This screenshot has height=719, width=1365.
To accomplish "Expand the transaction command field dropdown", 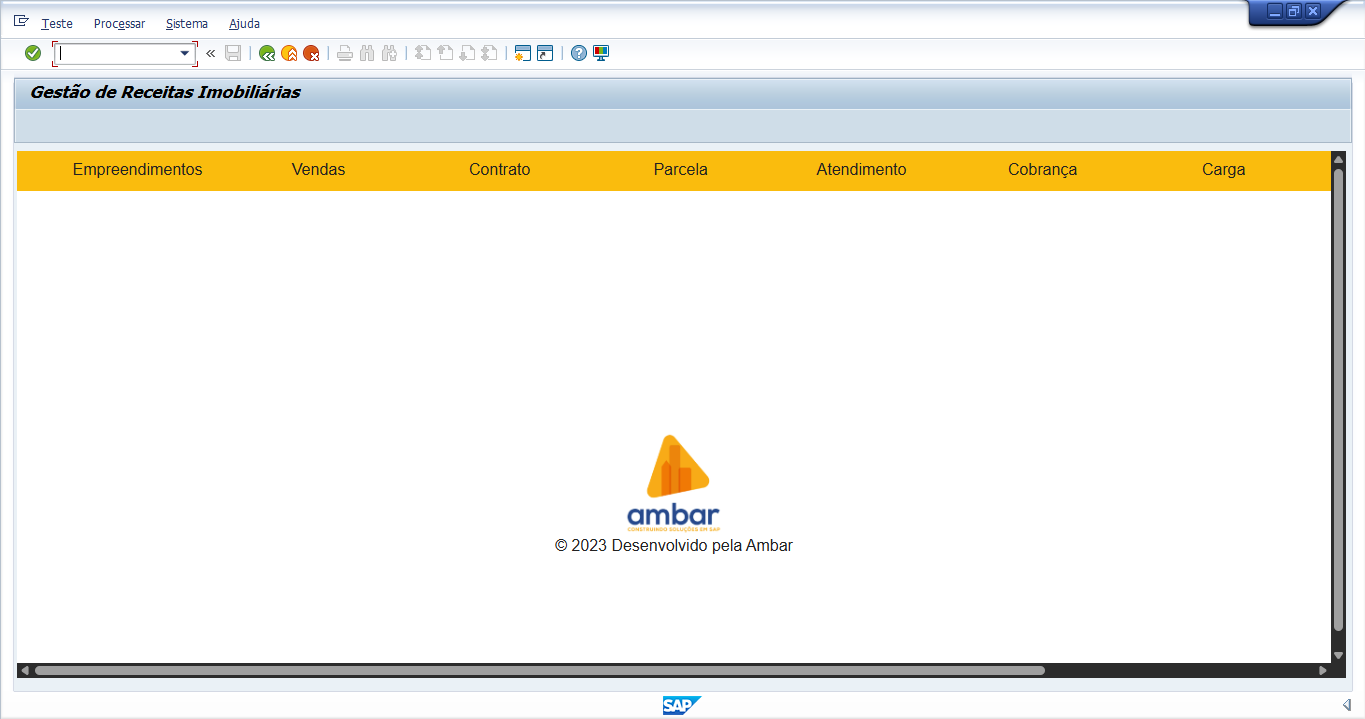I will [185, 53].
